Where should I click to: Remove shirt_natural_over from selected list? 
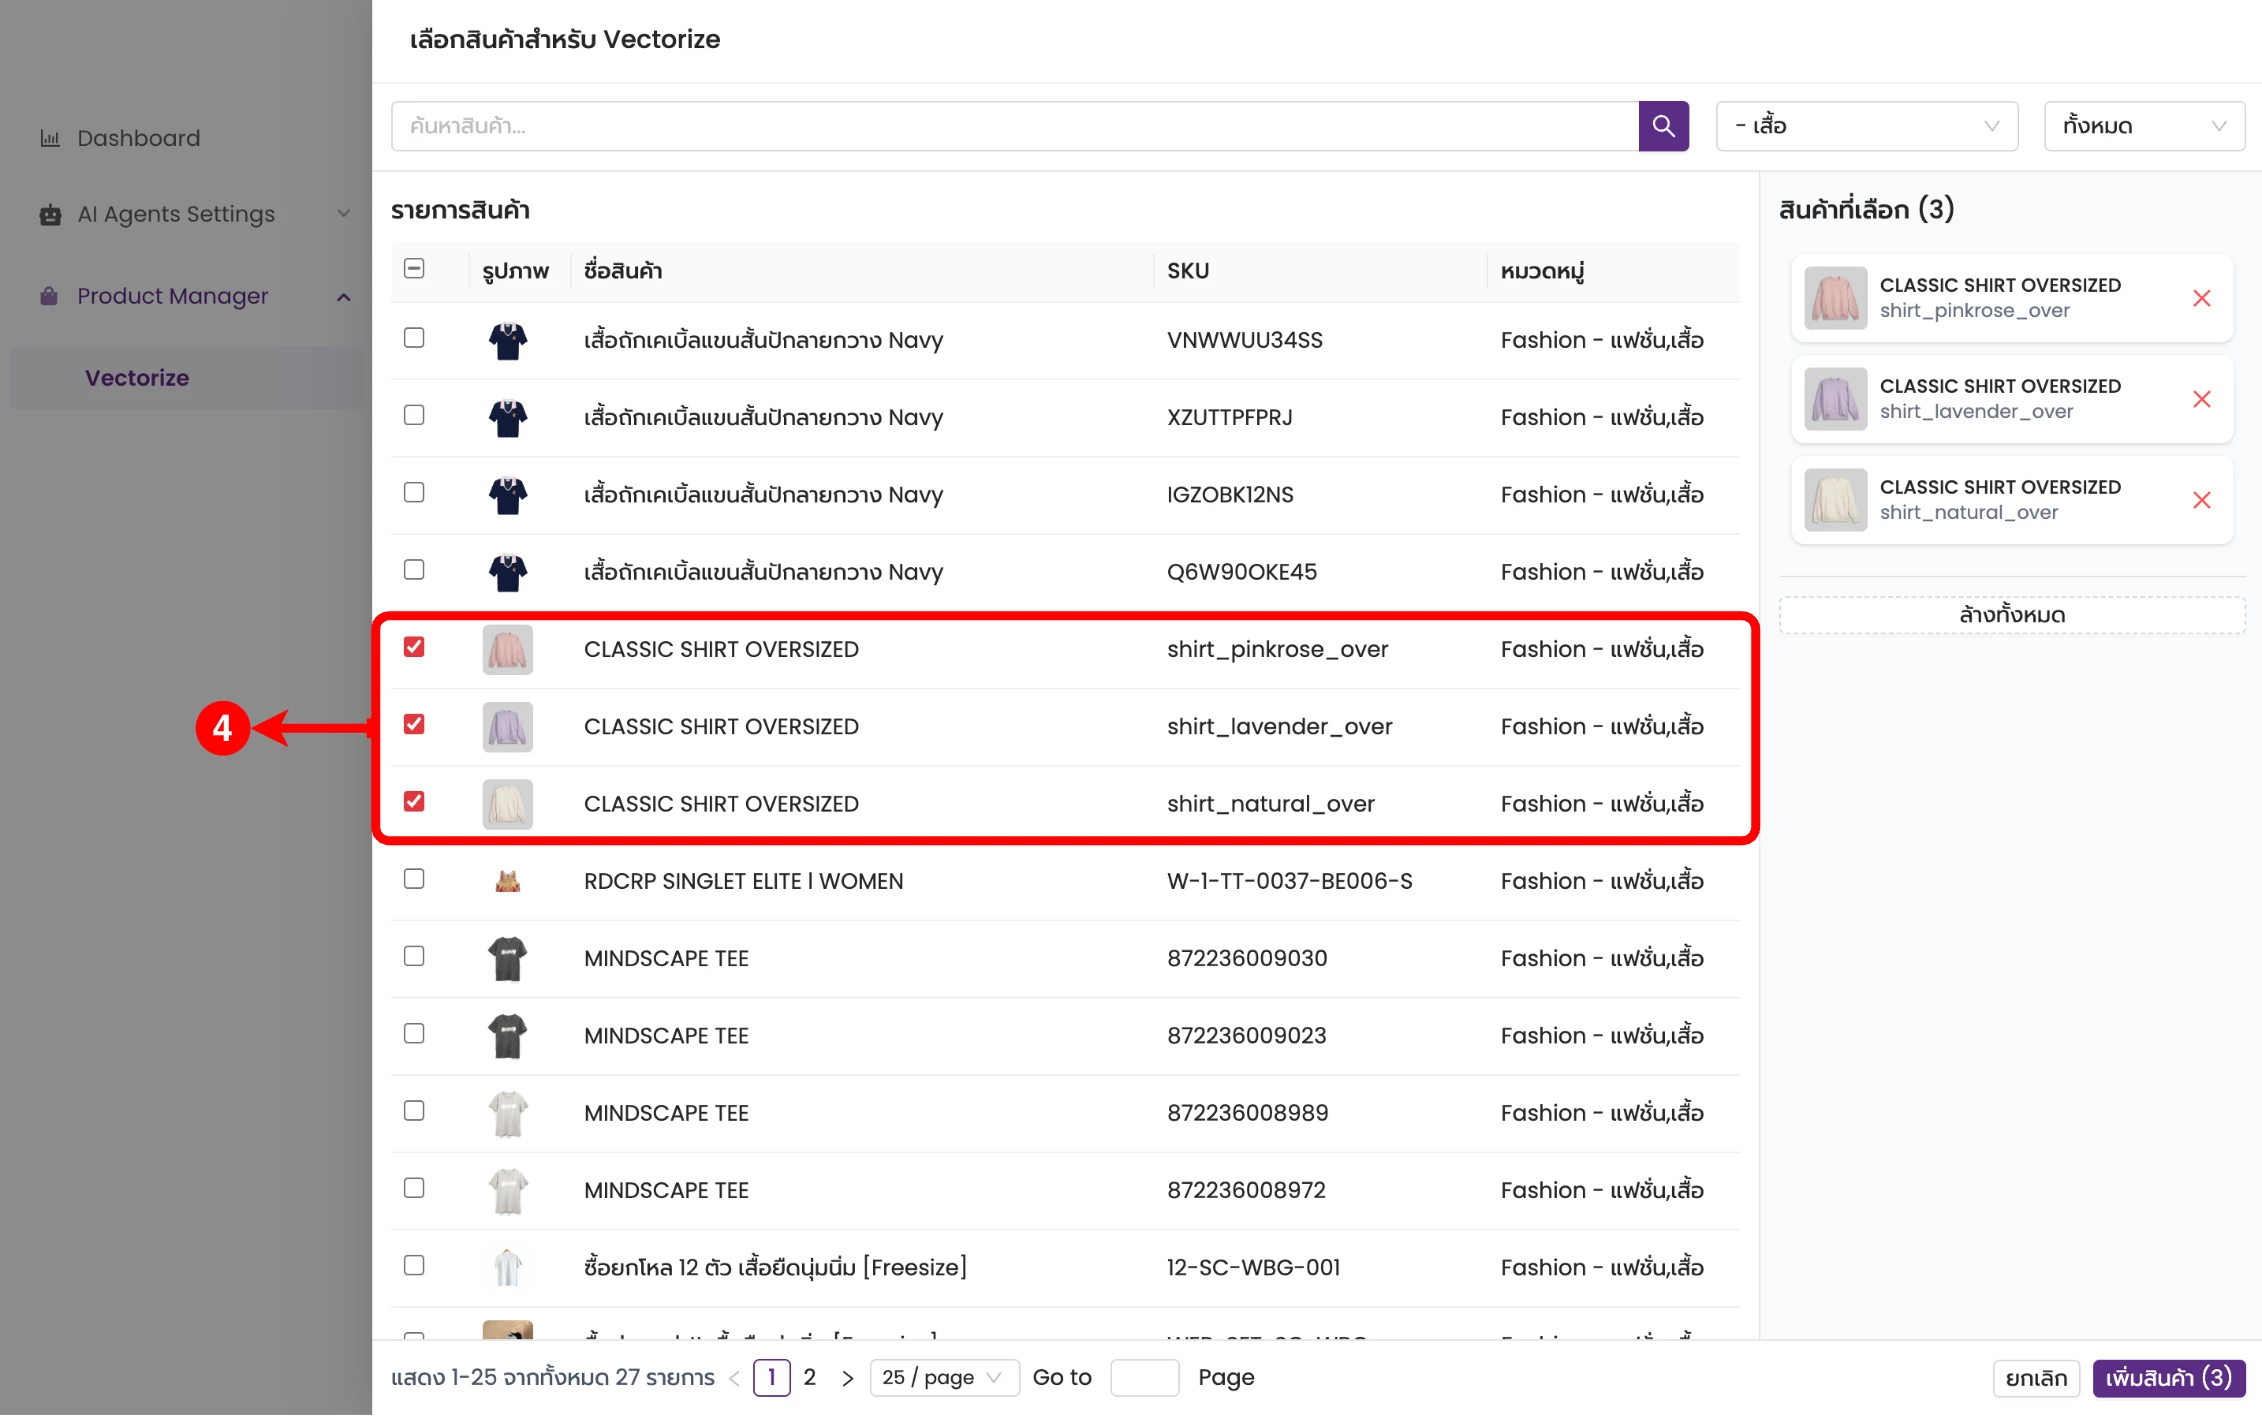click(x=2201, y=500)
